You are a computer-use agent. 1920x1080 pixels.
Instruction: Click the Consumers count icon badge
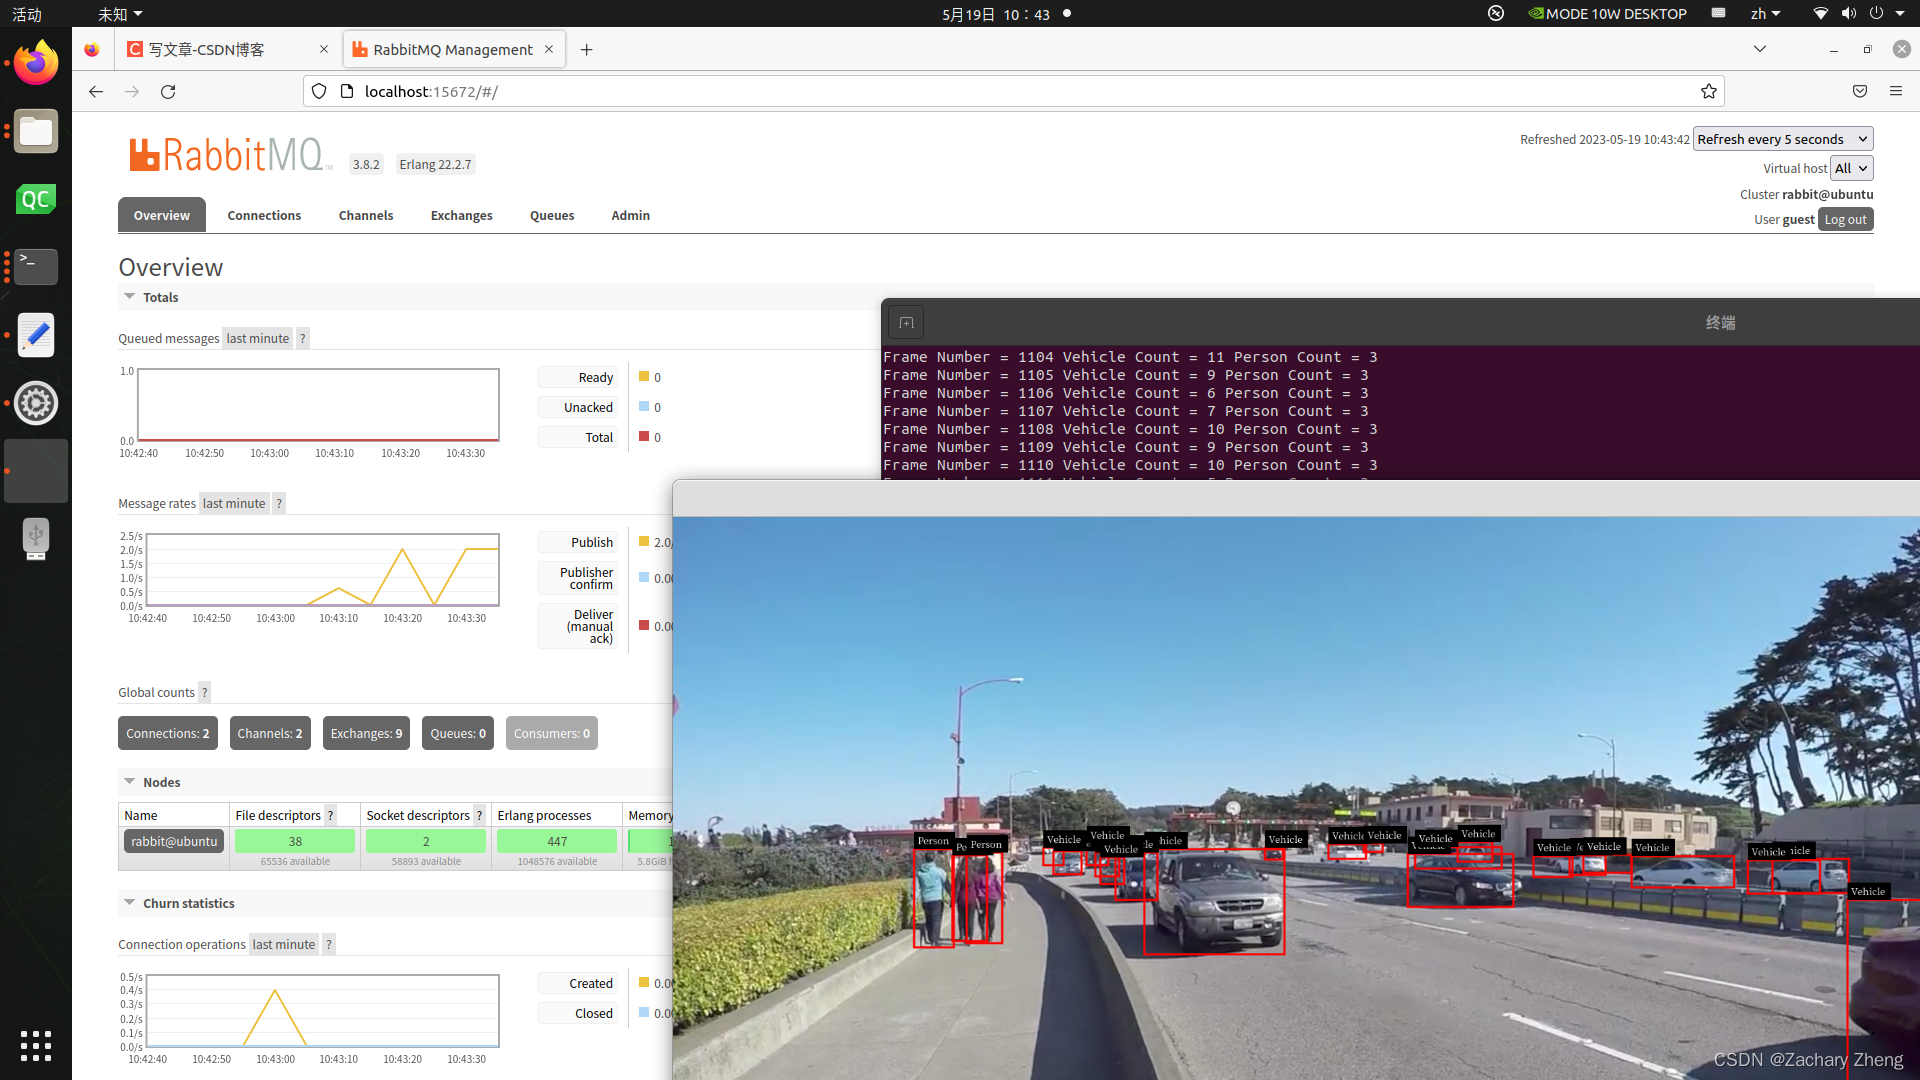point(551,733)
